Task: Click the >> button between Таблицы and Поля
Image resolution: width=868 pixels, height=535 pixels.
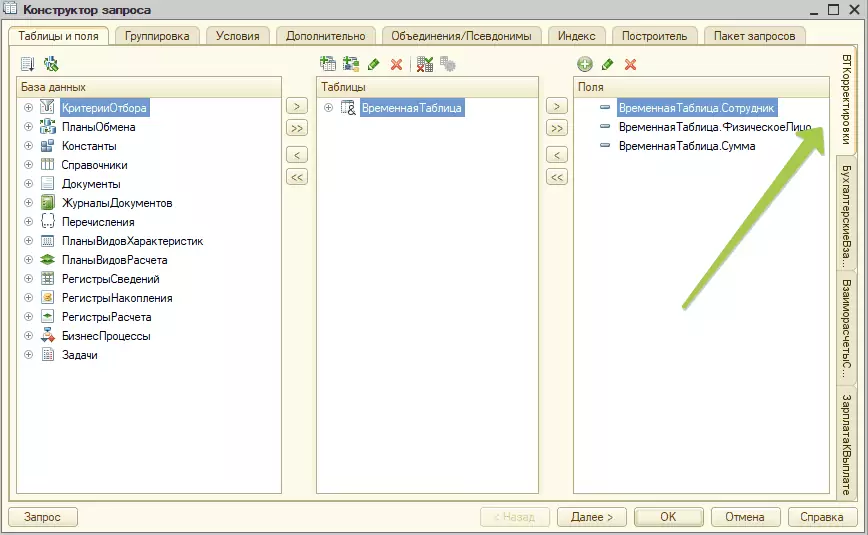Action: click(x=557, y=128)
